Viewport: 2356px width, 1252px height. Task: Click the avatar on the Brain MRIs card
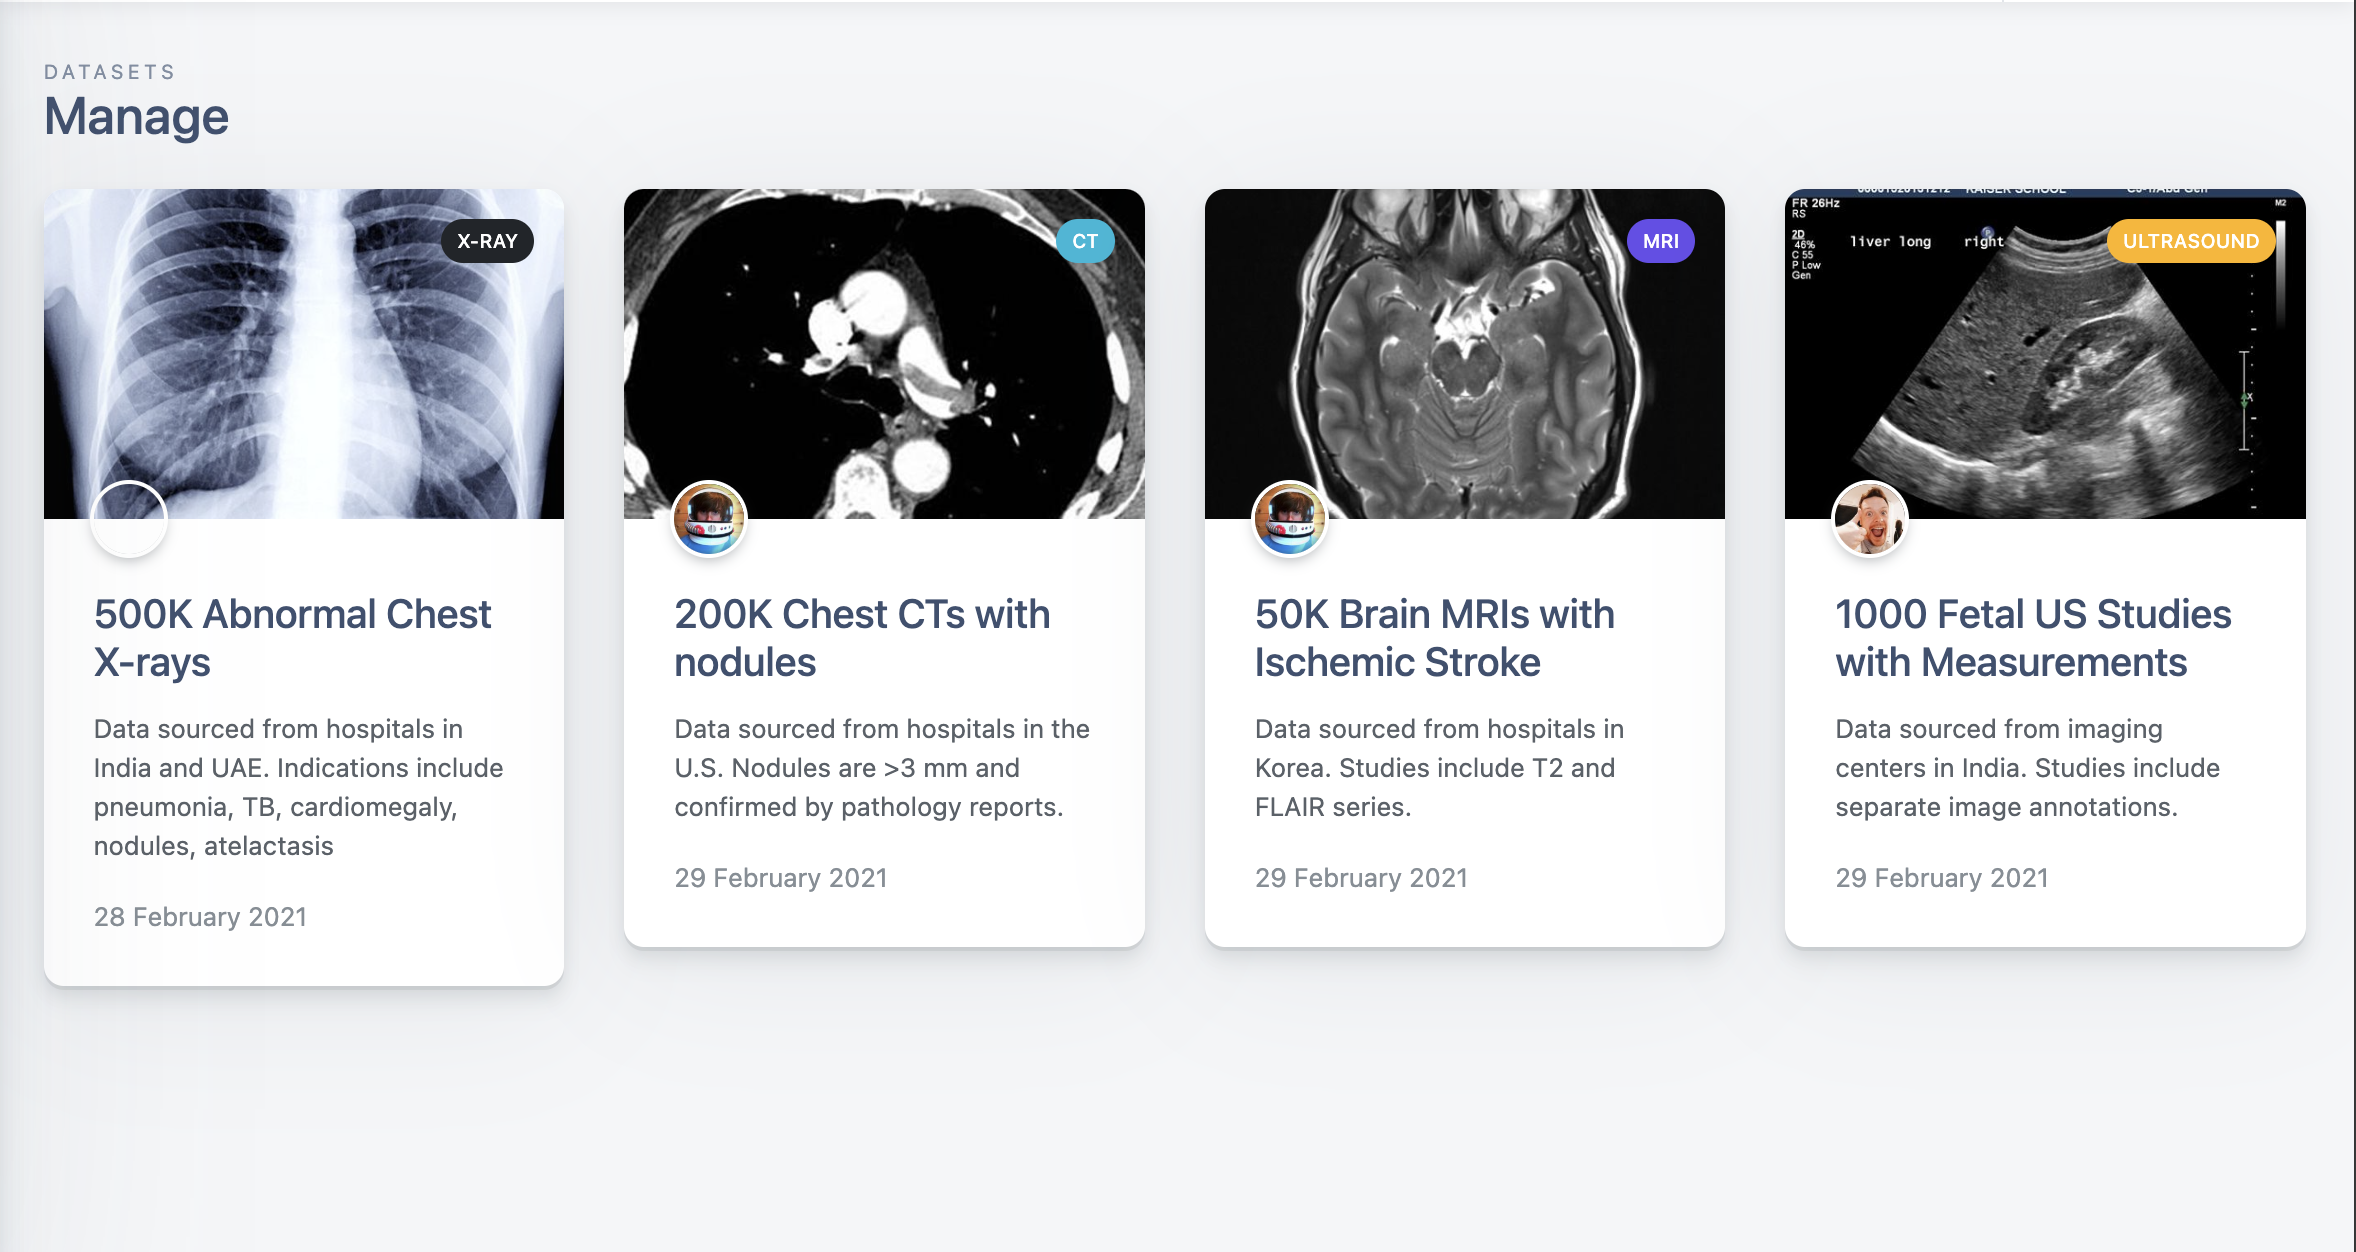click(1289, 517)
